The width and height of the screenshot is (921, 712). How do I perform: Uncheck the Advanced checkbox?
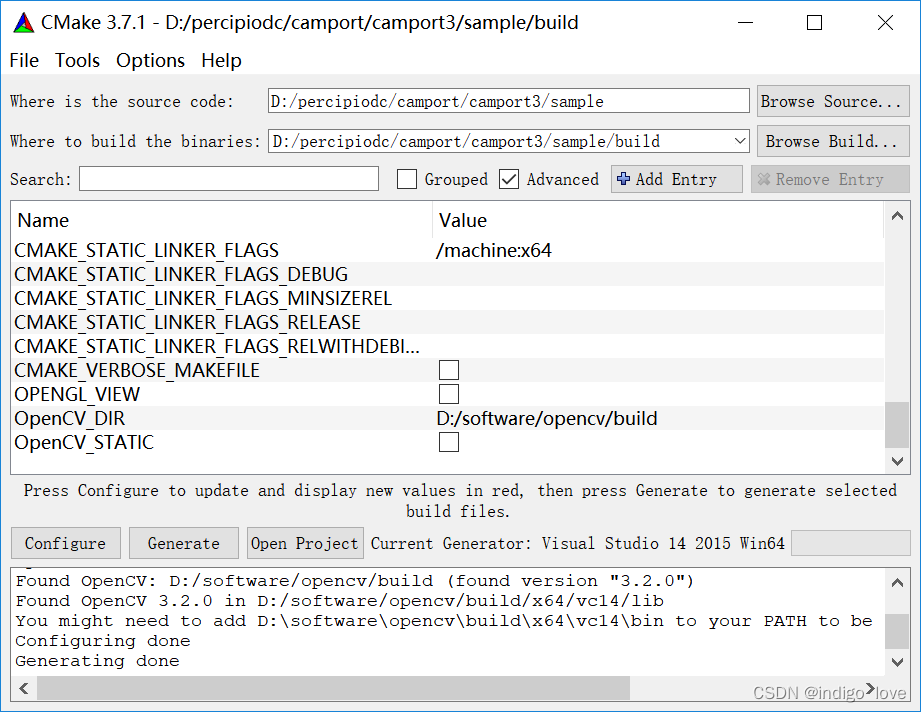(x=509, y=179)
